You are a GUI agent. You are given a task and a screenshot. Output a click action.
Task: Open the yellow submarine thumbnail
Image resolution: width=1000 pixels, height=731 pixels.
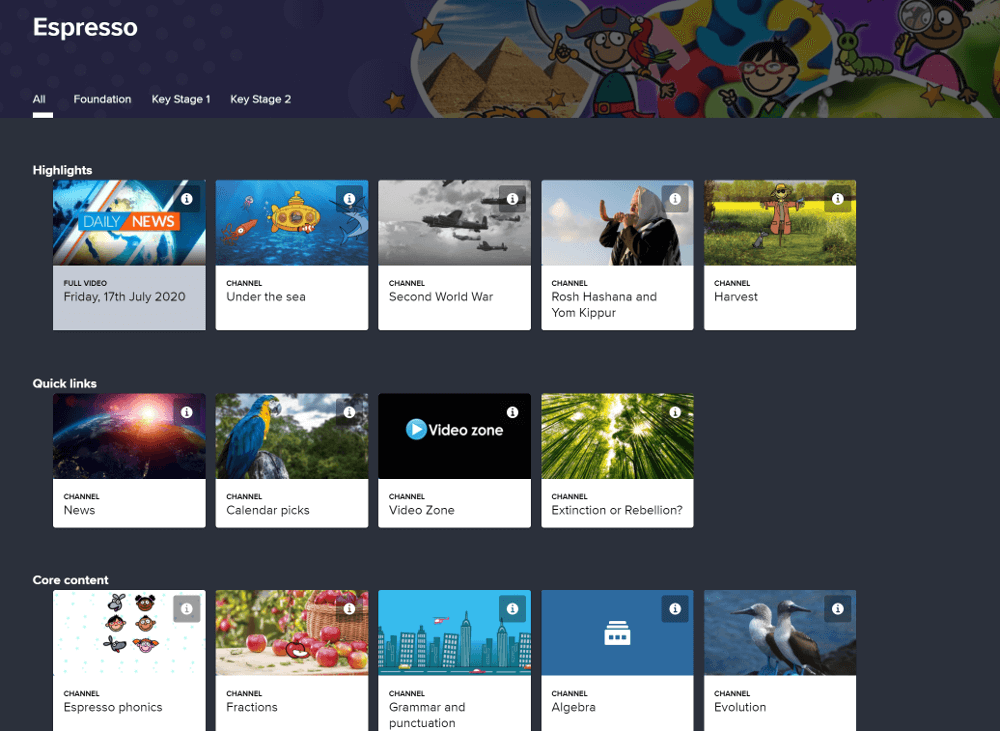point(292,223)
